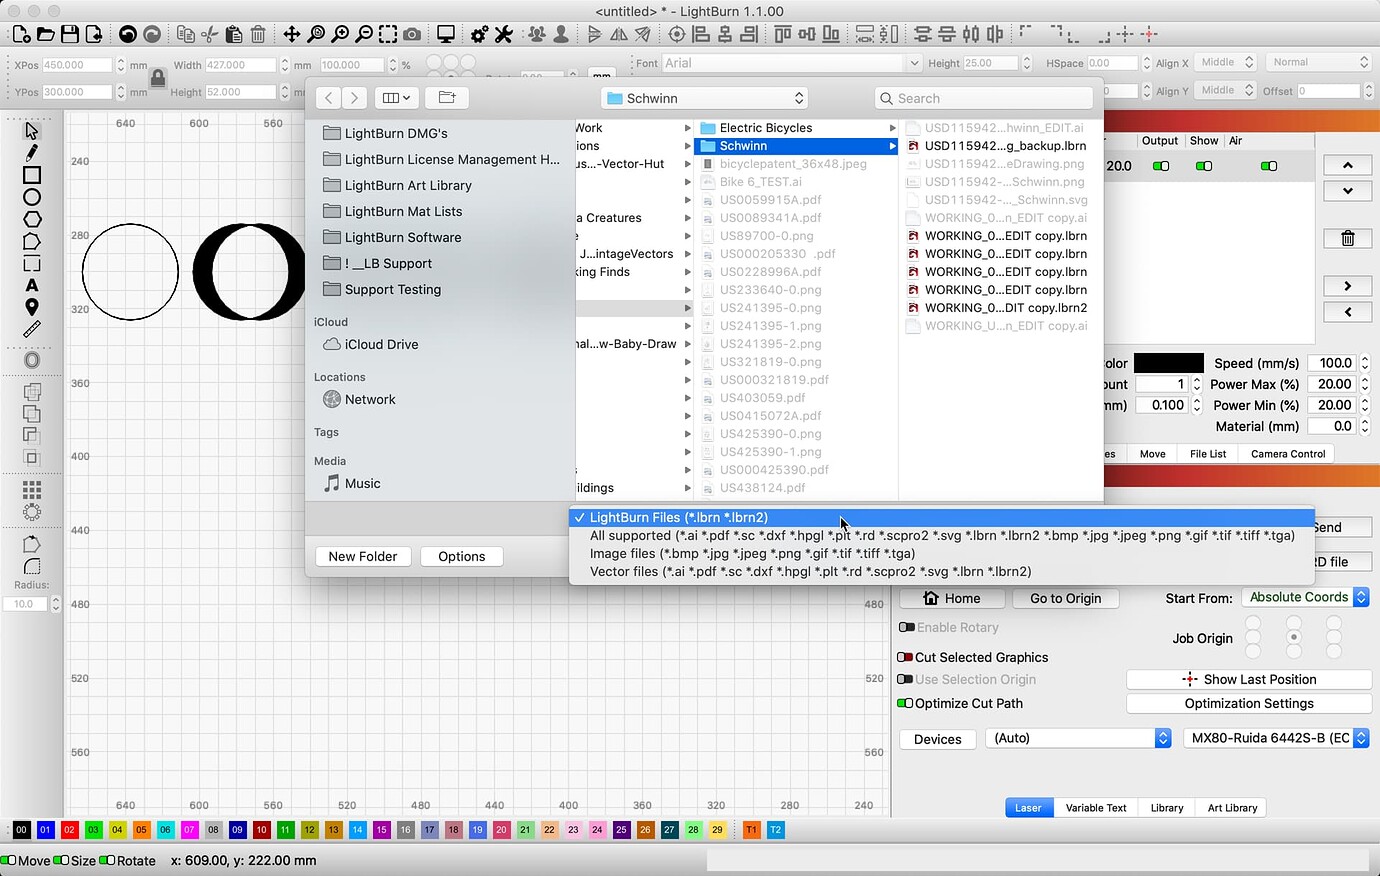Open the Start From coordinates dropdown

tap(1305, 597)
